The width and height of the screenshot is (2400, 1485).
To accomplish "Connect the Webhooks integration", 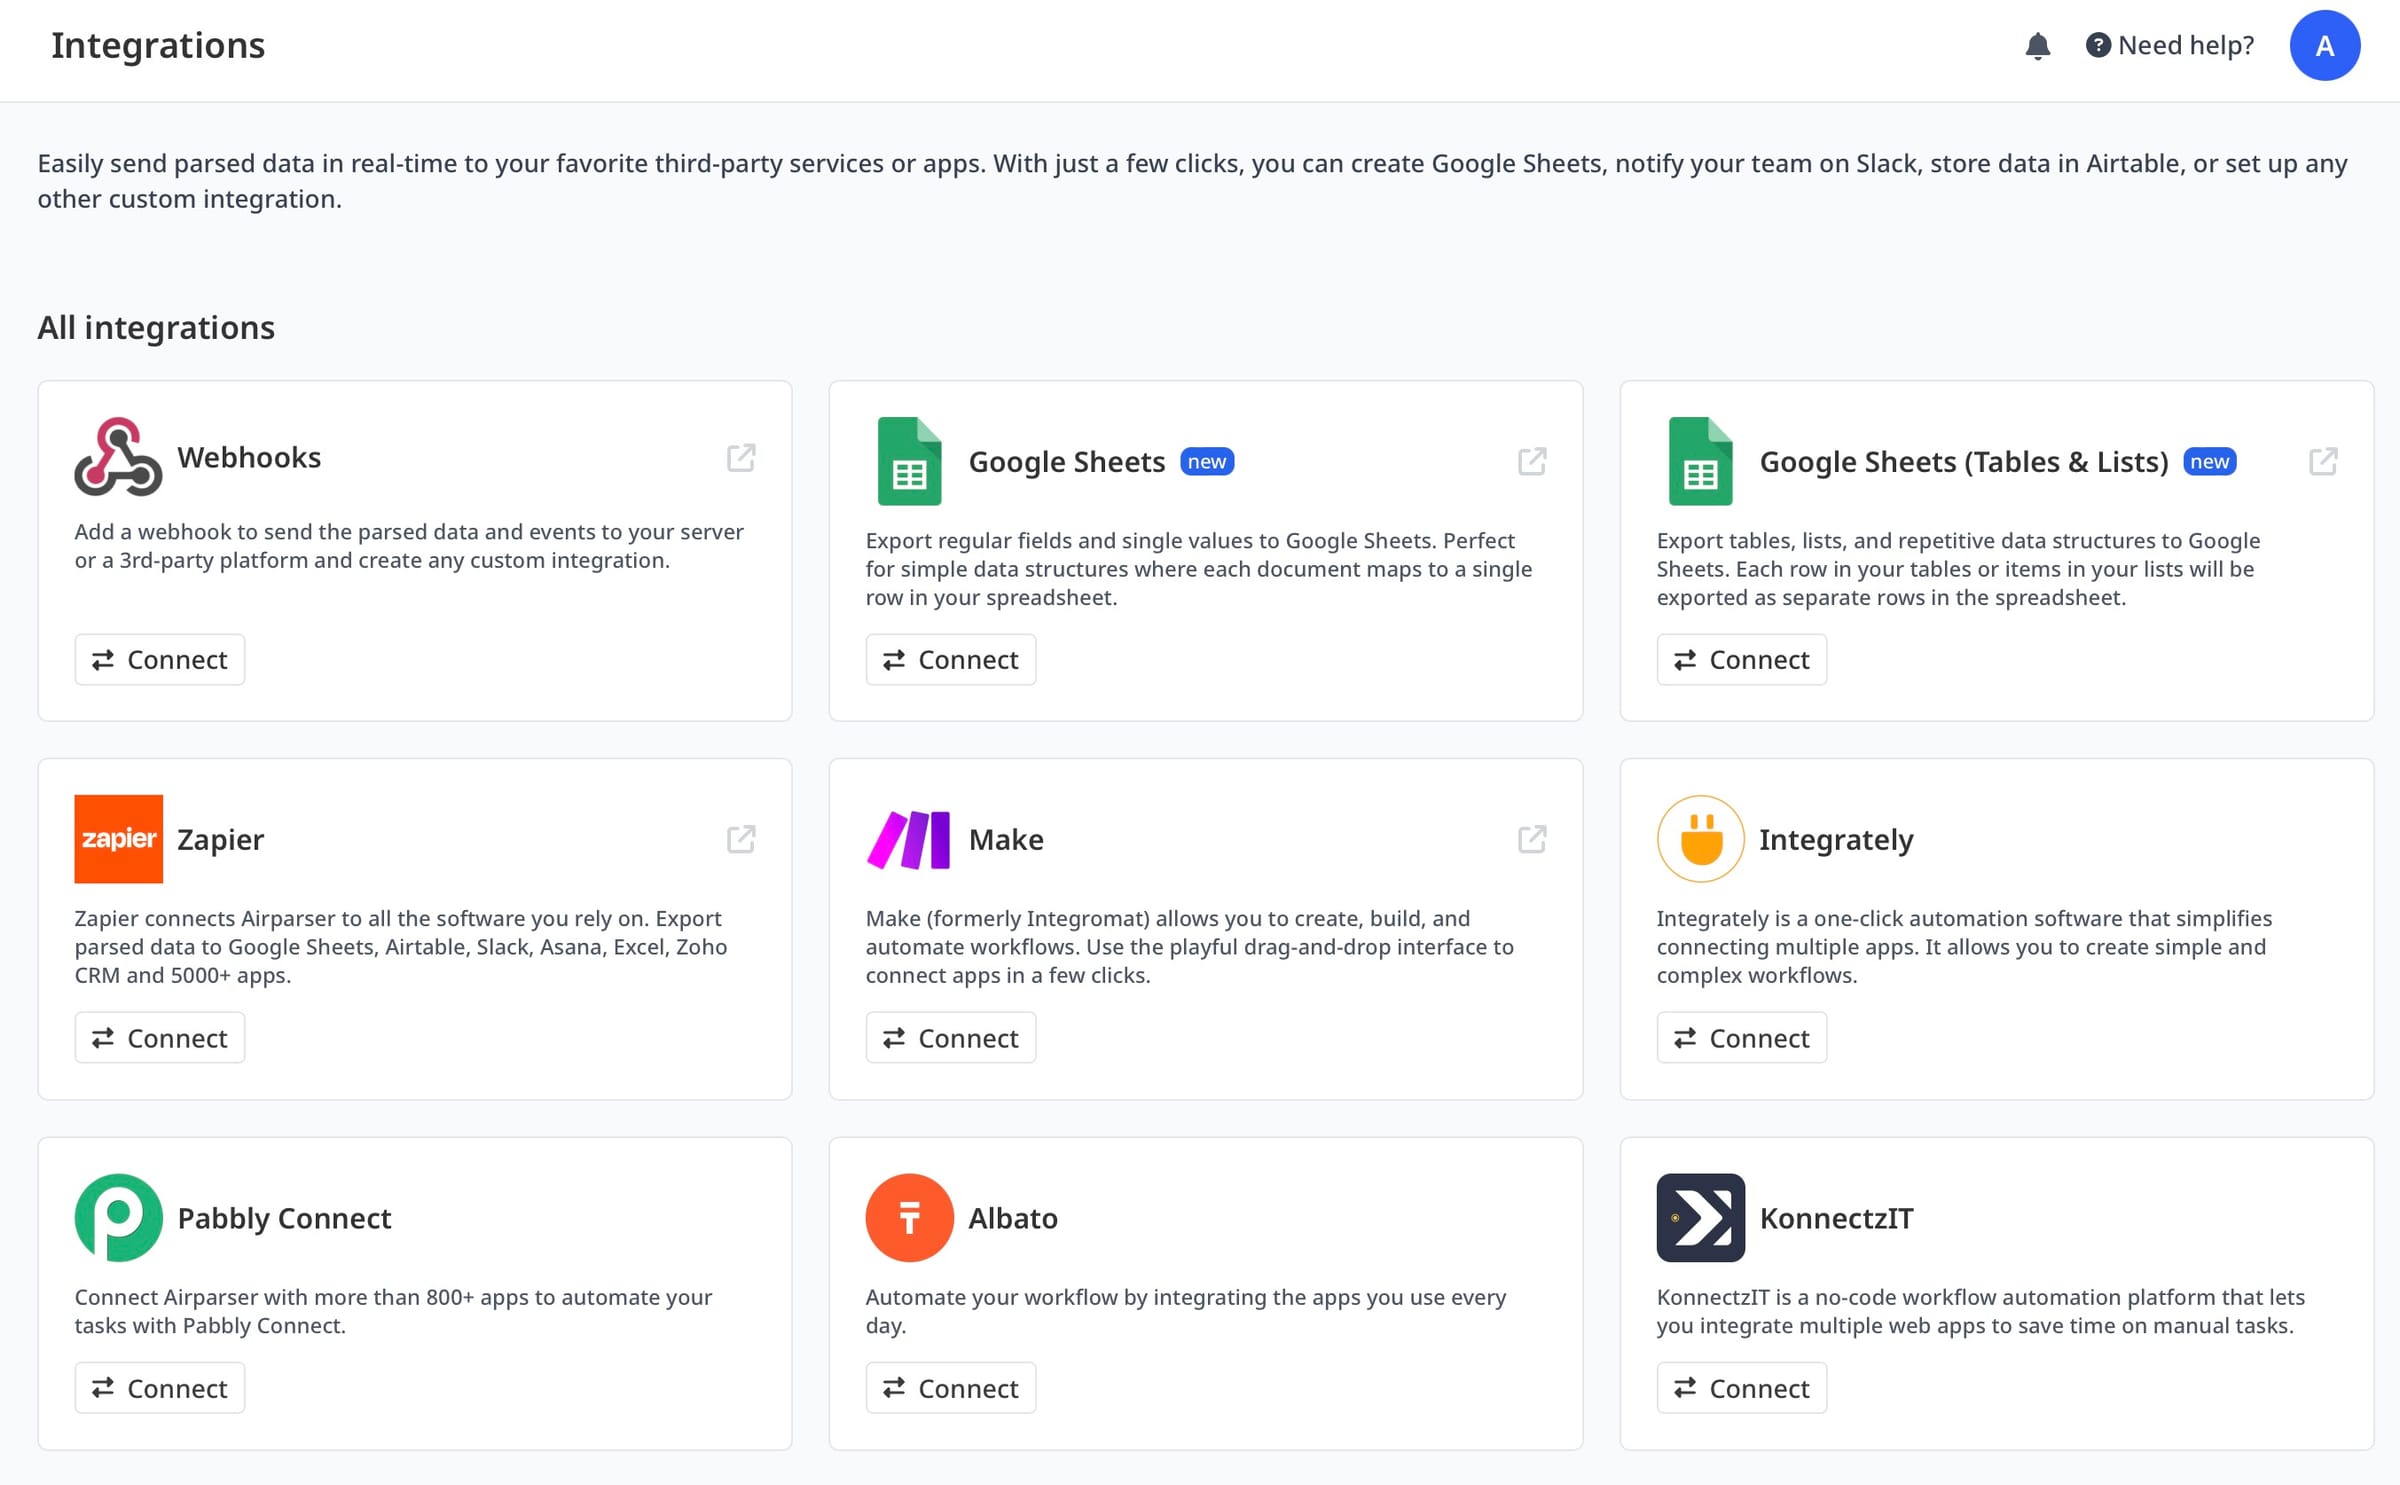I will (x=159, y=659).
